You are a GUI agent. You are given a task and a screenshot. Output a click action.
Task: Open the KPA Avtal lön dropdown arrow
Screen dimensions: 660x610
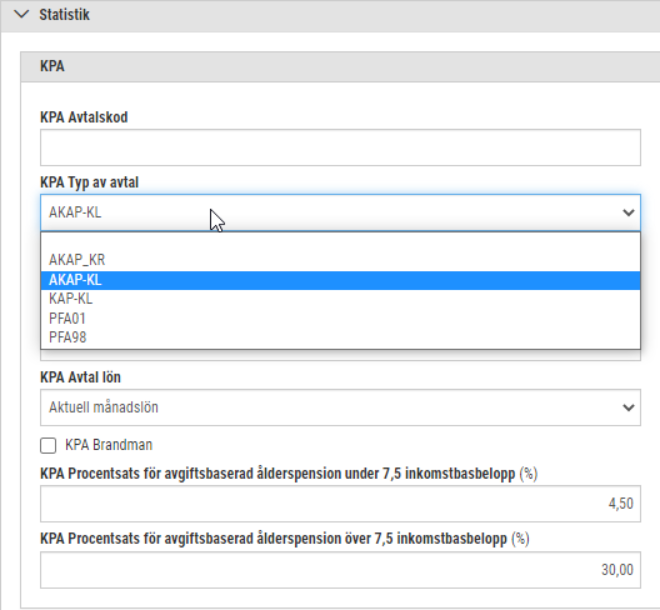pyautogui.click(x=628, y=408)
